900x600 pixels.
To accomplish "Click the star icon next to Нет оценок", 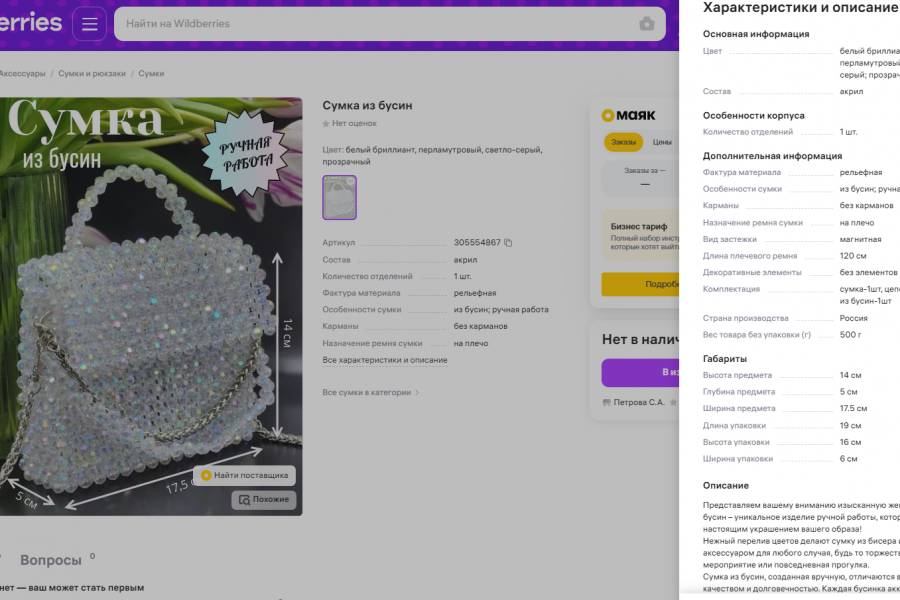I will tap(326, 123).
